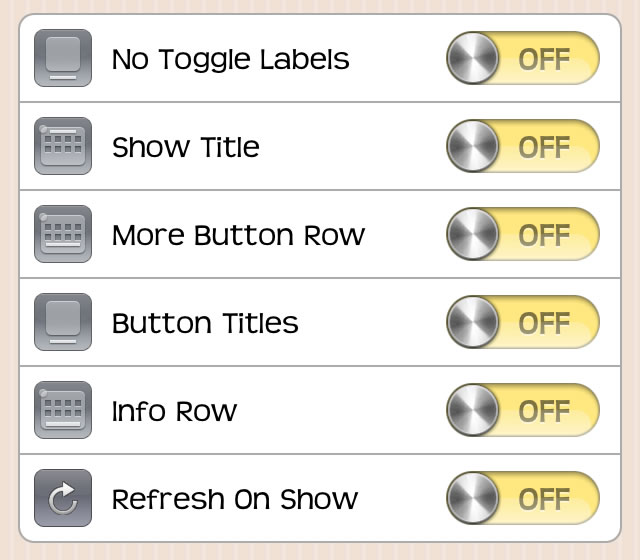Click the Info Row keyboard icon
Image resolution: width=640 pixels, height=560 pixels.
tap(63, 410)
